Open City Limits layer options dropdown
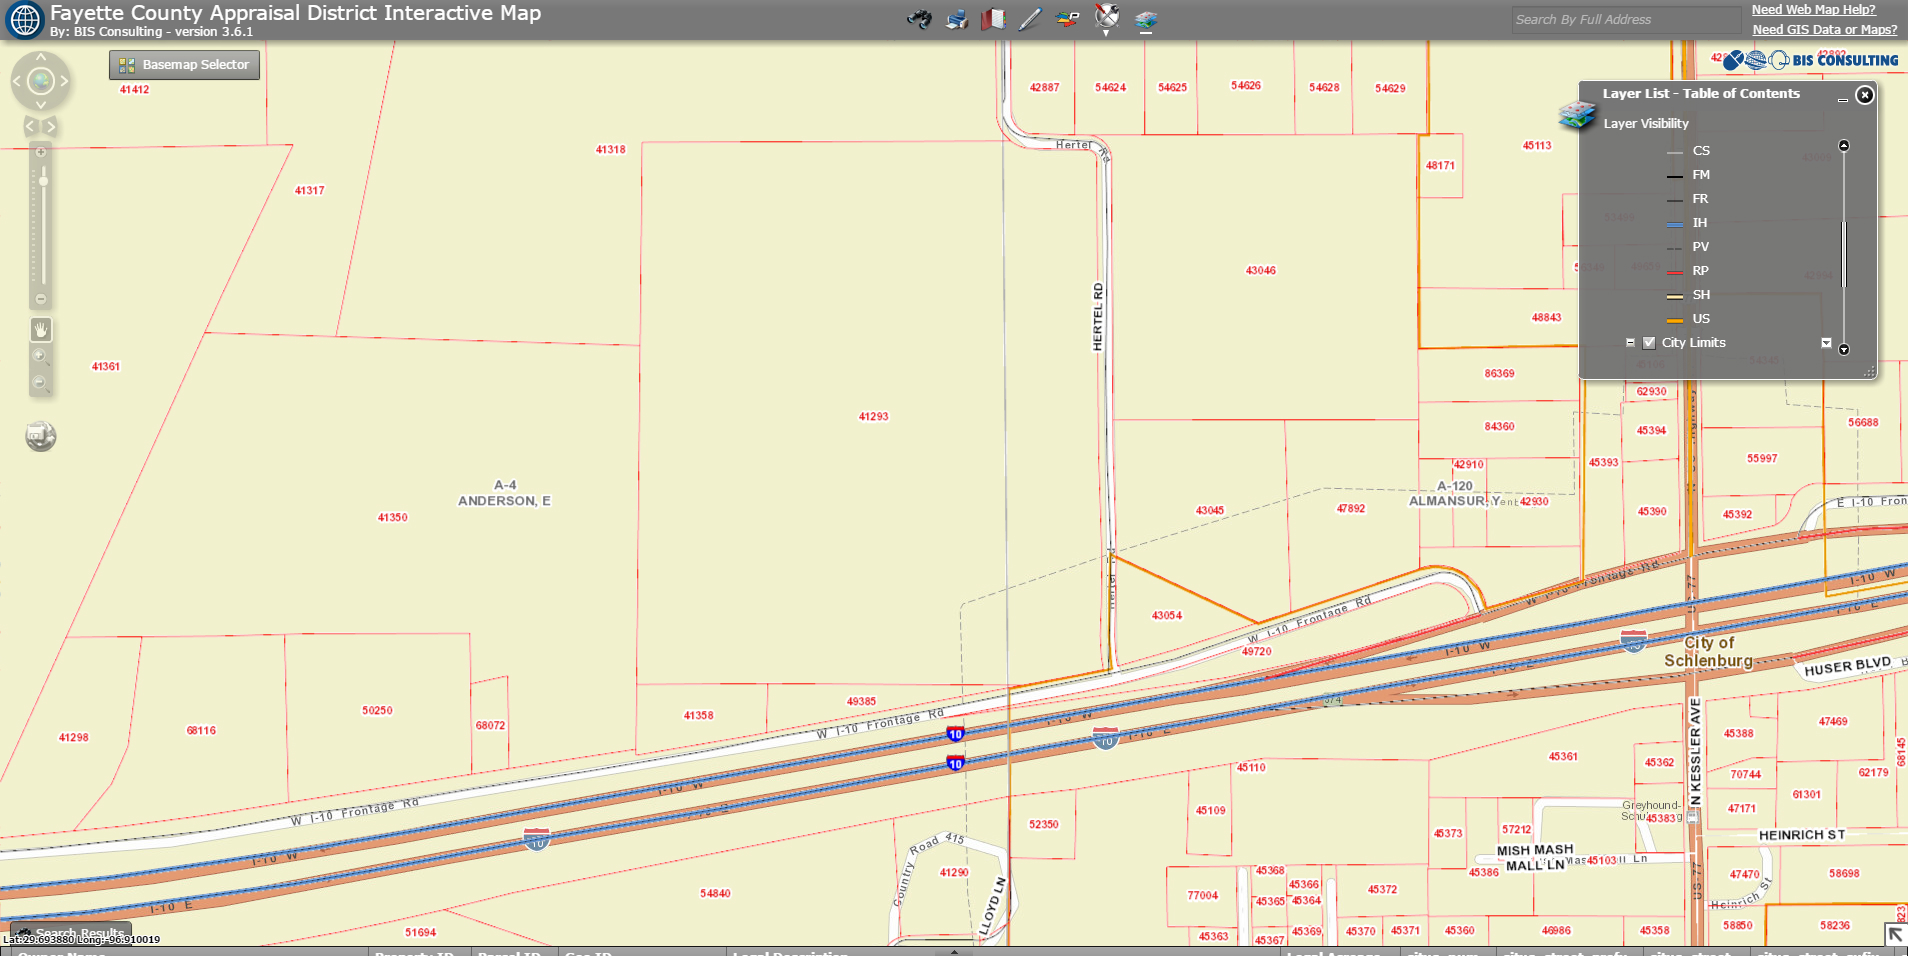 (1826, 343)
